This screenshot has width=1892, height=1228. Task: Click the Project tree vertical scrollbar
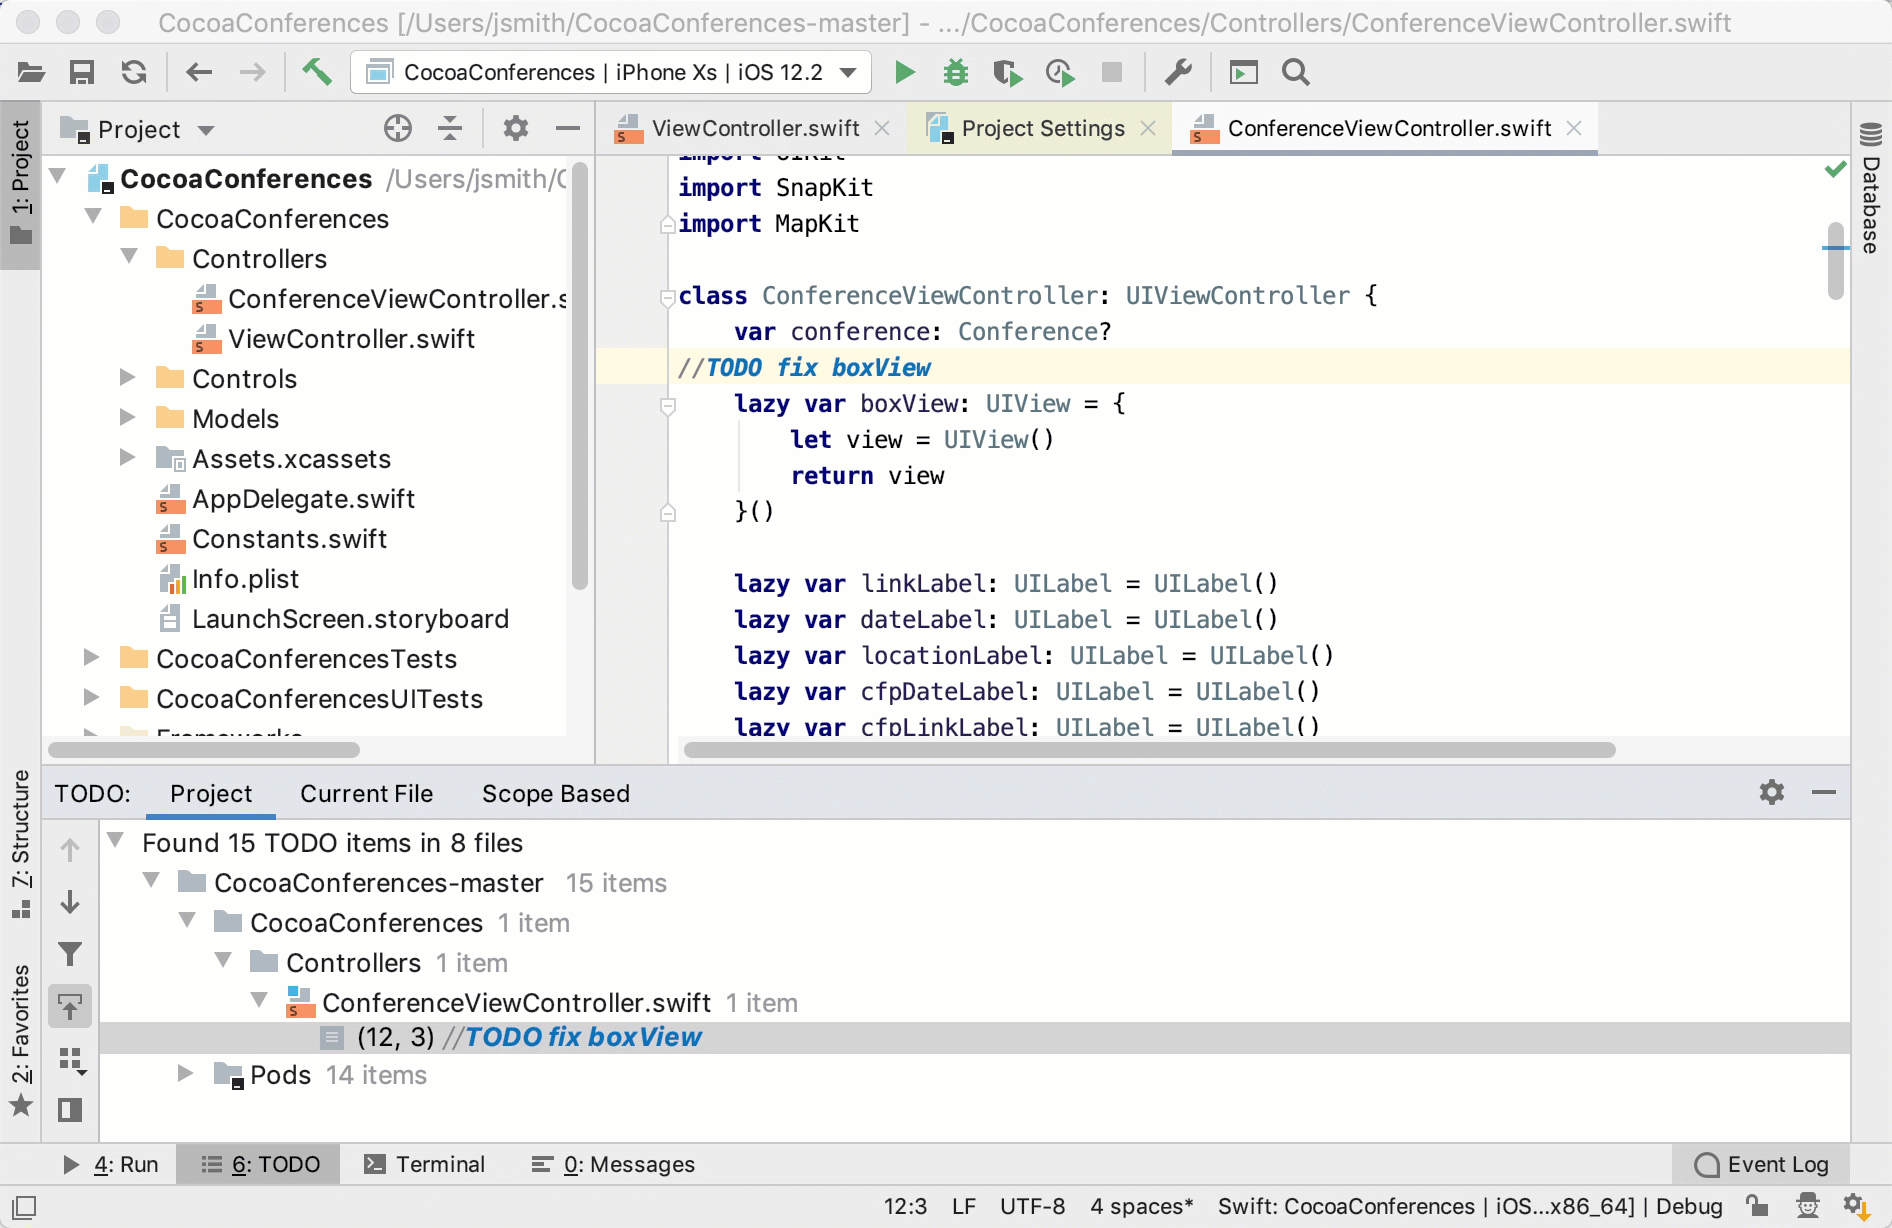(580, 376)
